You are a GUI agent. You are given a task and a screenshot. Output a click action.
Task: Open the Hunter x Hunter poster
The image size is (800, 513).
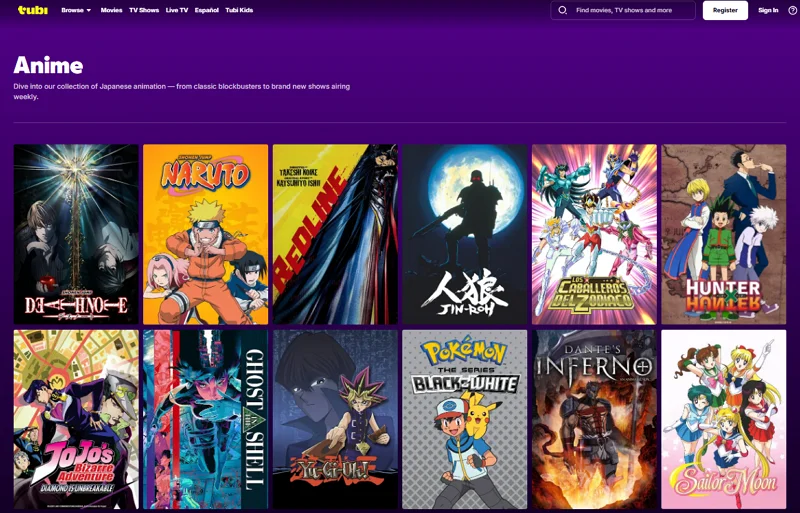pyautogui.click(x=723, y=234)
